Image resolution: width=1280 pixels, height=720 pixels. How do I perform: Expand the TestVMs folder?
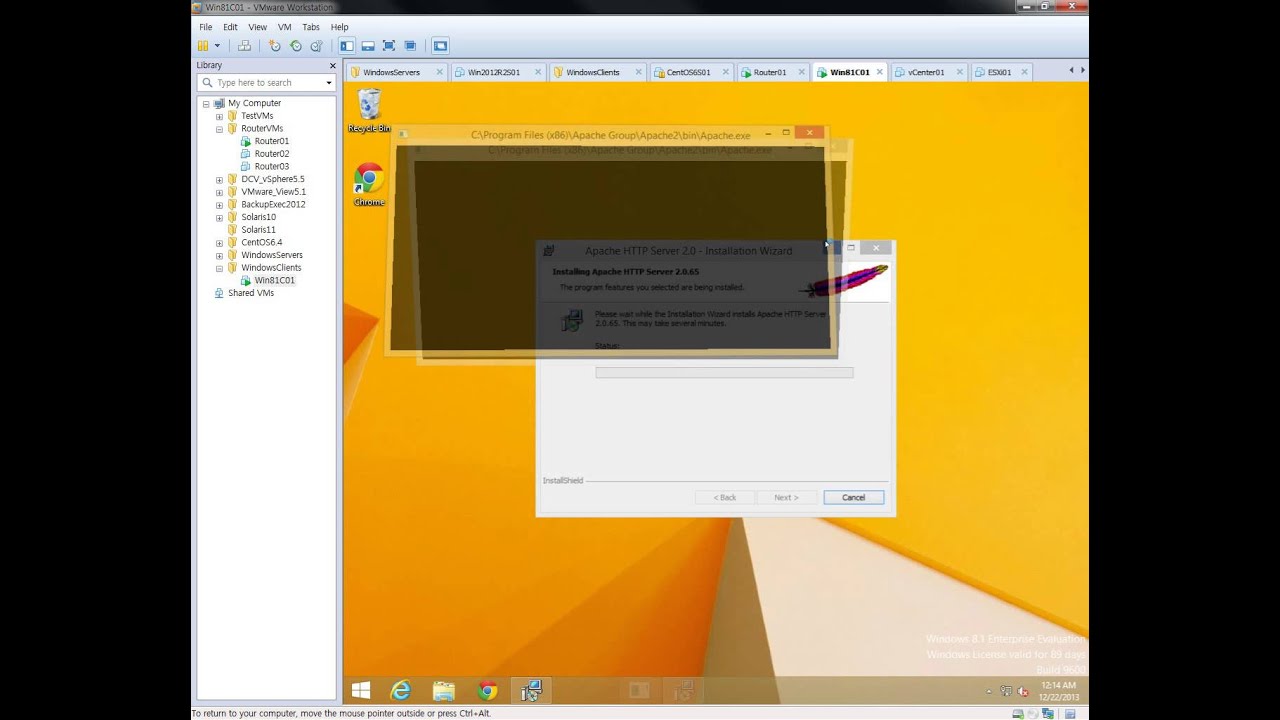click(x=219, y=116)
